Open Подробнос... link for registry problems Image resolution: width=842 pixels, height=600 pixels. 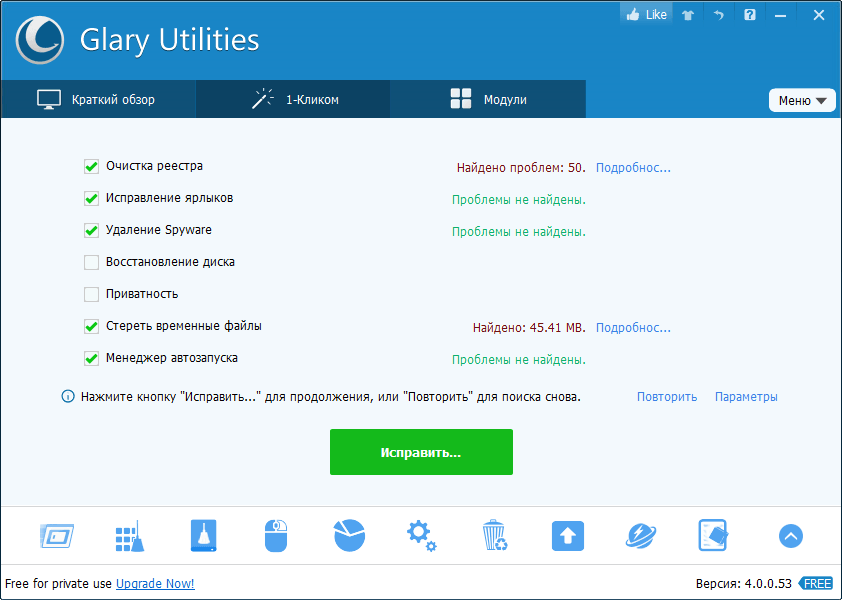(633, 168)
